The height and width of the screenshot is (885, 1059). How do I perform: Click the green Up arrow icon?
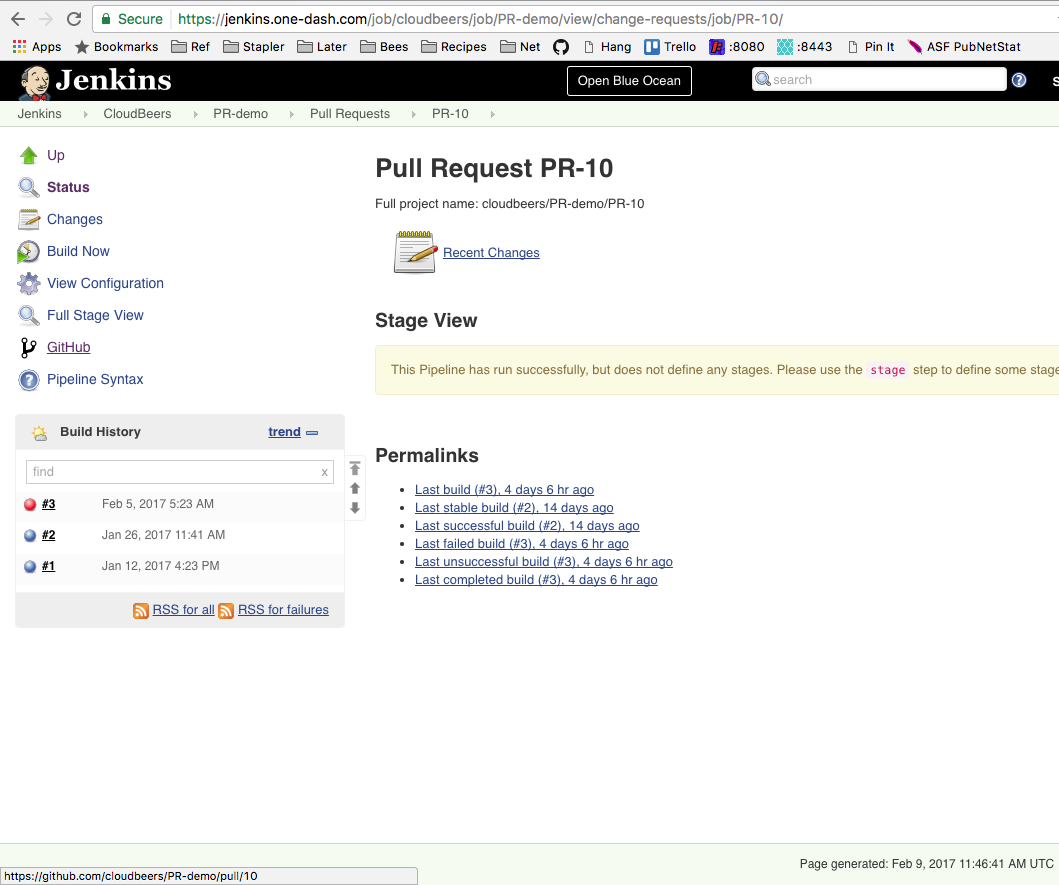coord(29,155)
